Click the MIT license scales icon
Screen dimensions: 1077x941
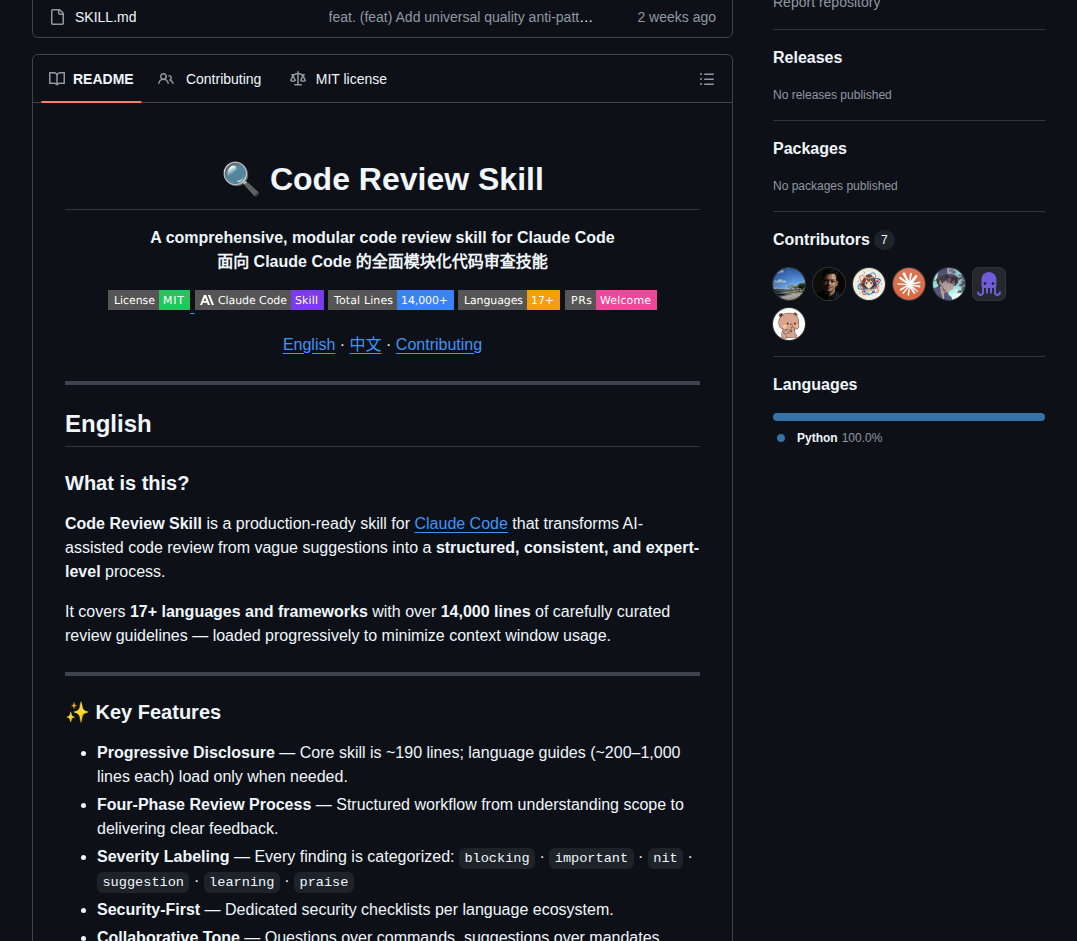coord(297,79)
